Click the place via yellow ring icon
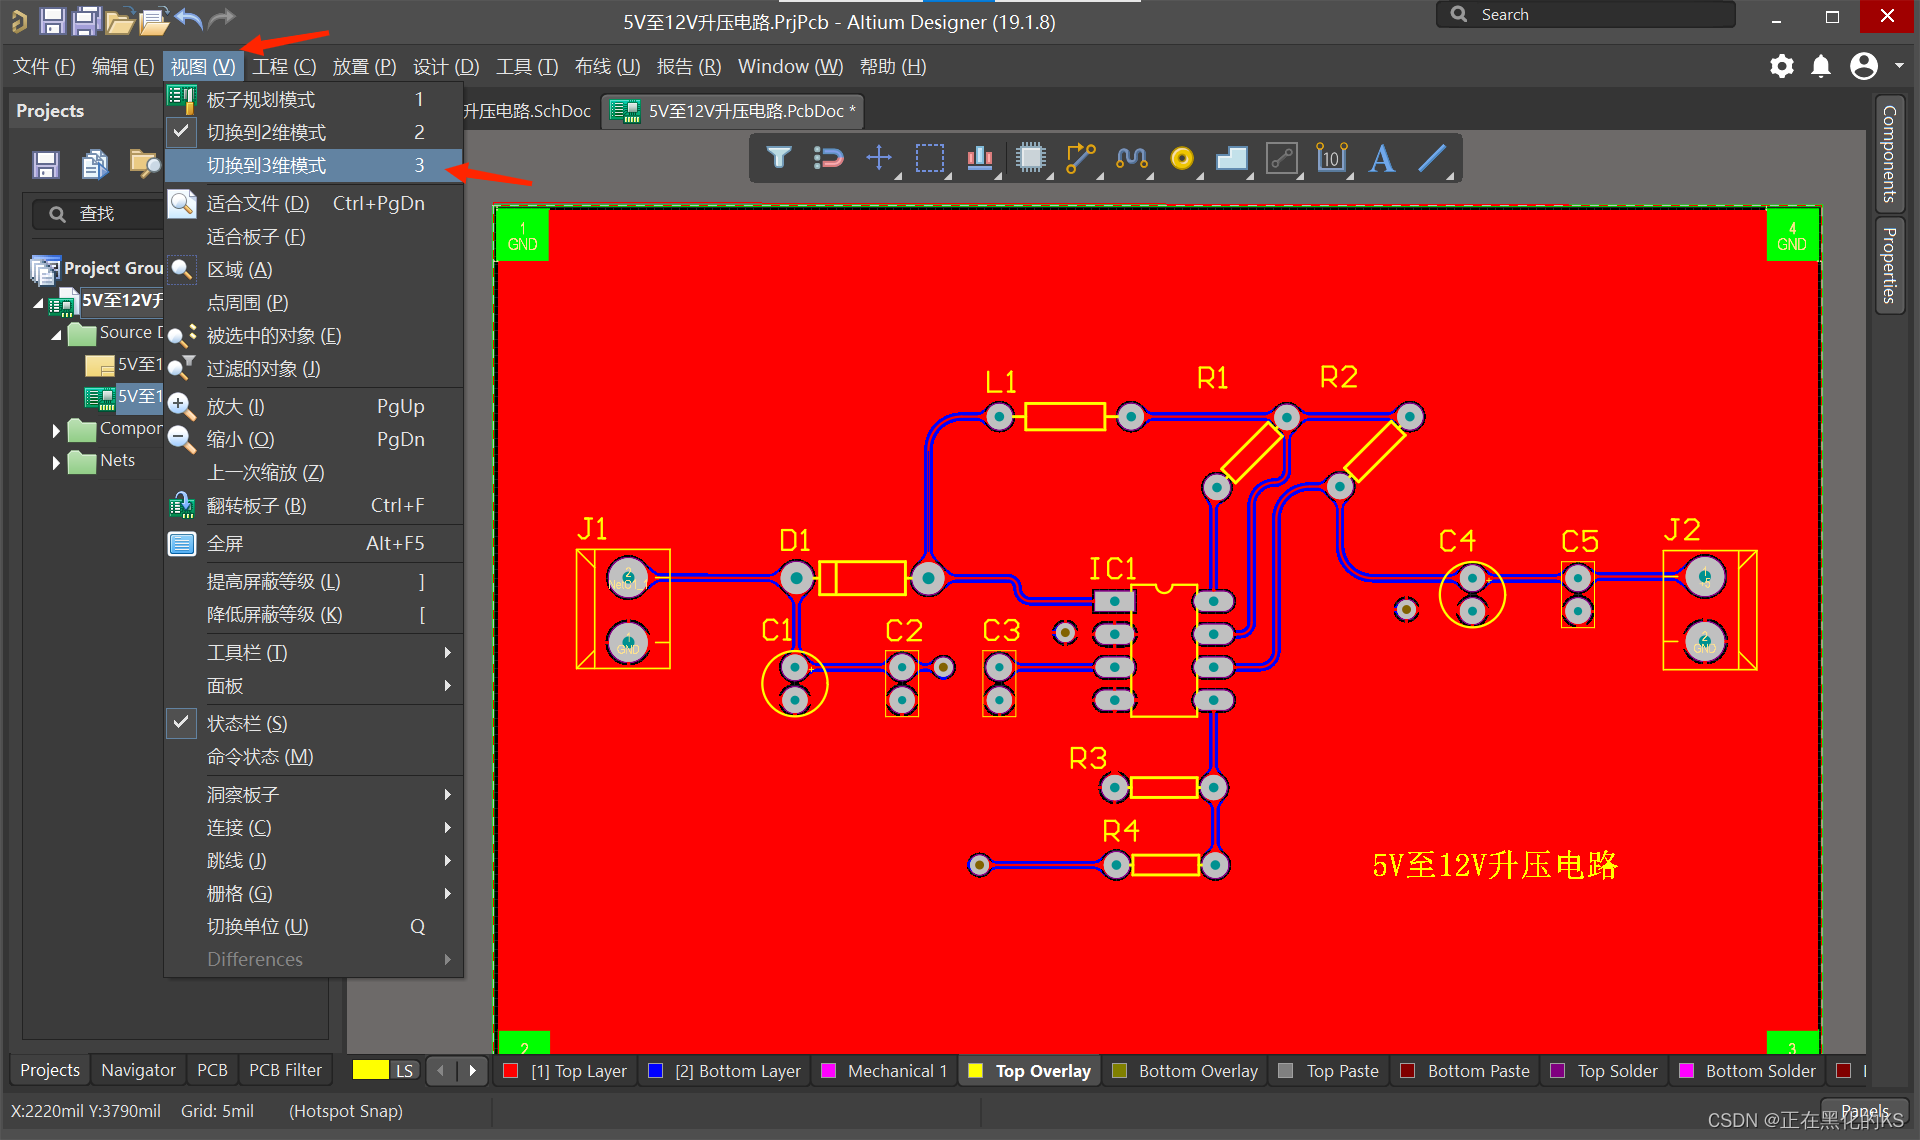Viewport: 1920px width, 1140px height. [1182, 158]
